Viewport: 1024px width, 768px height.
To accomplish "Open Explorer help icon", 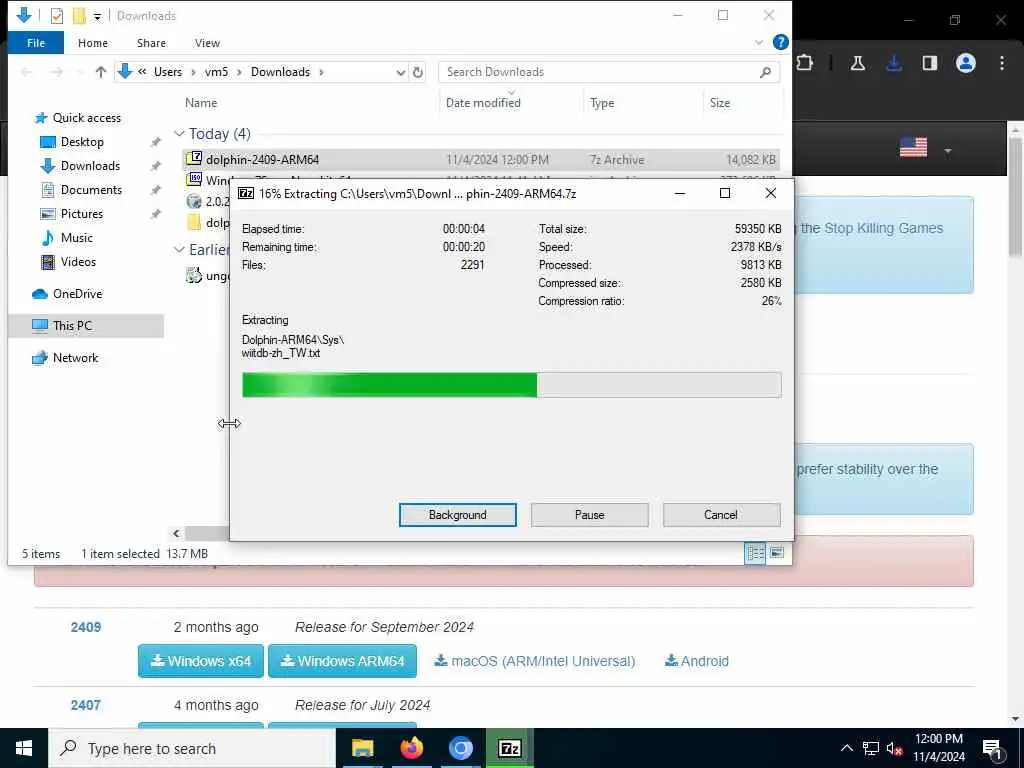I will [780, 42].
